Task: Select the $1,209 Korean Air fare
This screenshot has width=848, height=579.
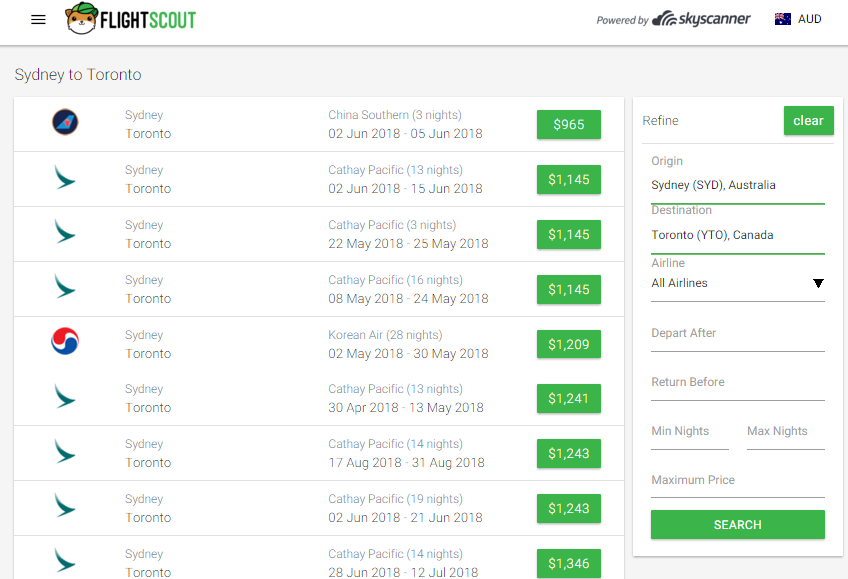Action: point(568,344)
